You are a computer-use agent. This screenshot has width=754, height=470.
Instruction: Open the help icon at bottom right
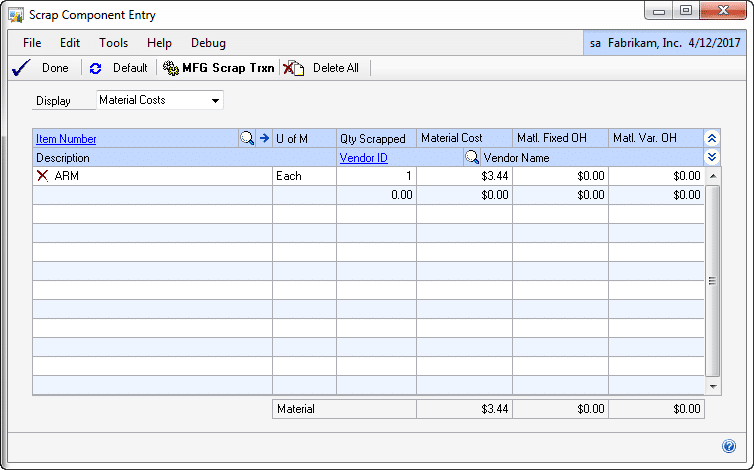pyautogui.click(x=728, y=446)
